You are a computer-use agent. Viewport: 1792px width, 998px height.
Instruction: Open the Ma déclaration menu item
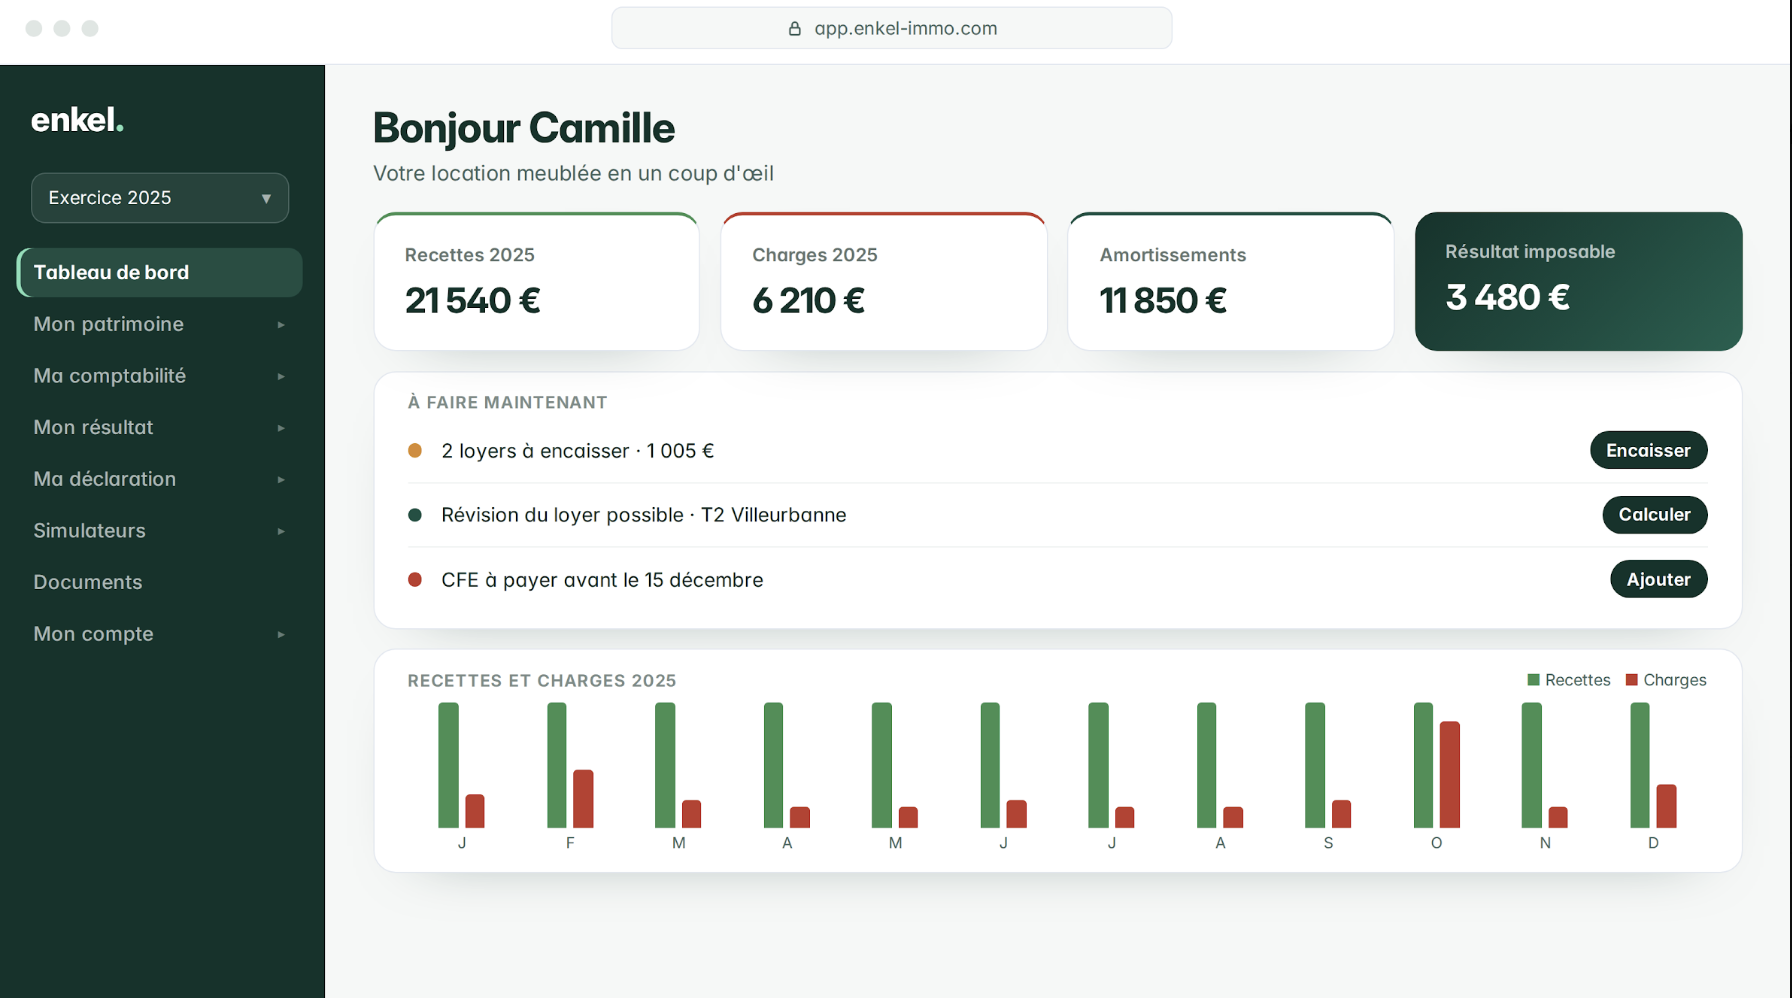160,479
